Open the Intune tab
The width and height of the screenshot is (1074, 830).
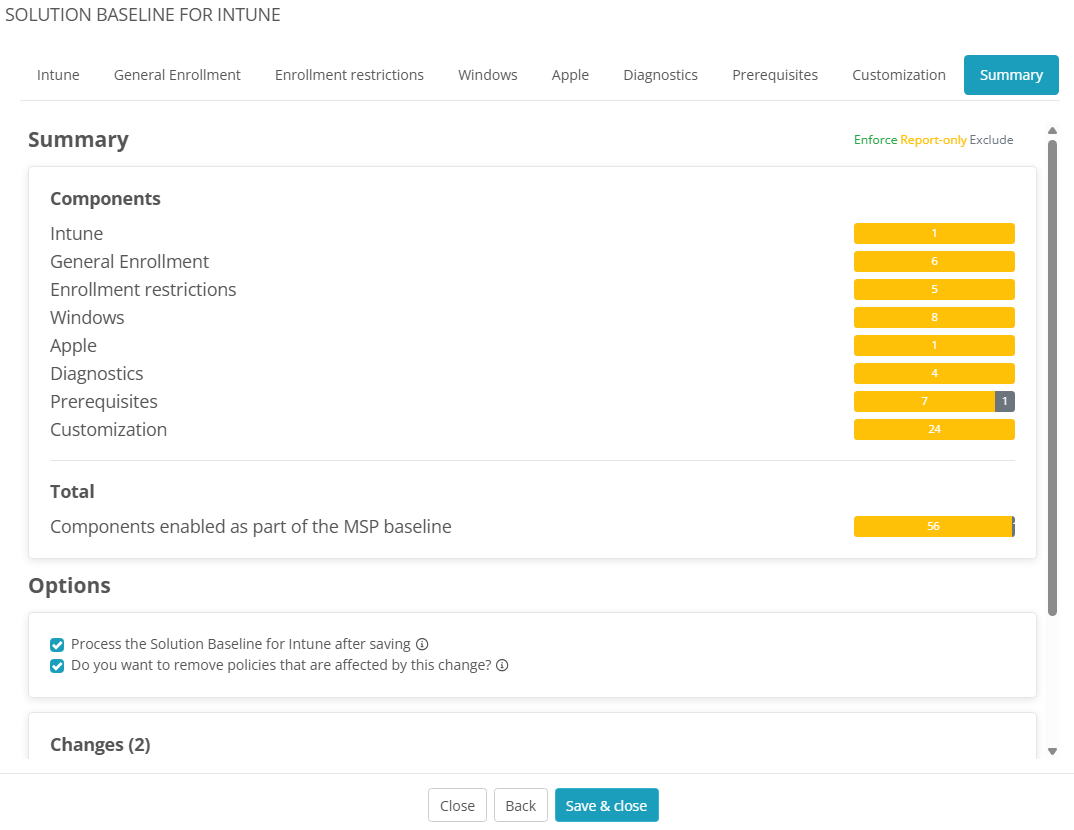tap(58, 75)
